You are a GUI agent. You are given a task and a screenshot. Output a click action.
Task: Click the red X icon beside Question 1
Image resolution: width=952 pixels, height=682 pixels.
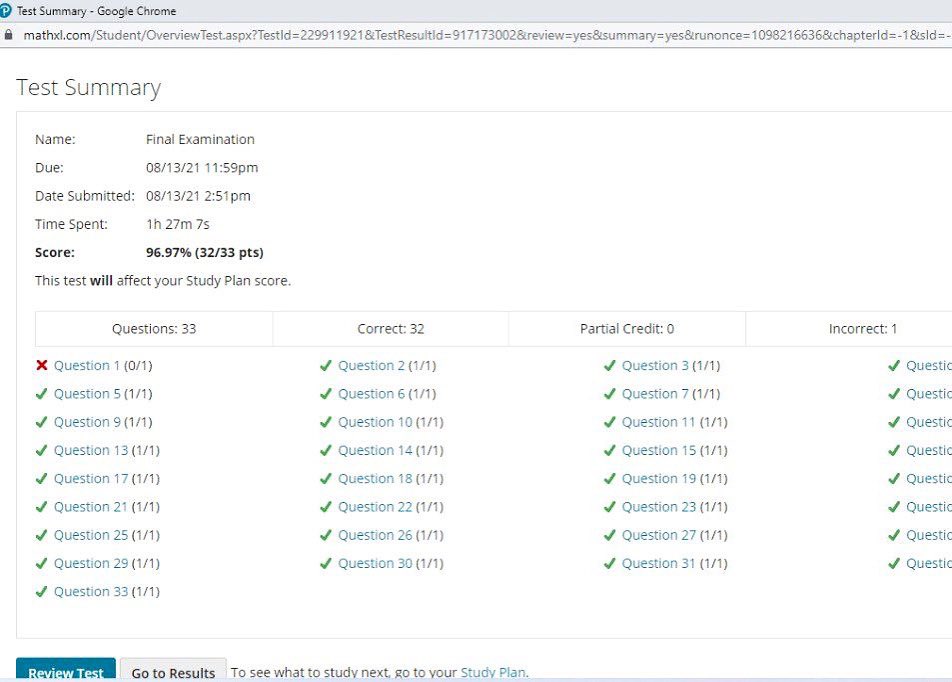click(x=41, y=365)
